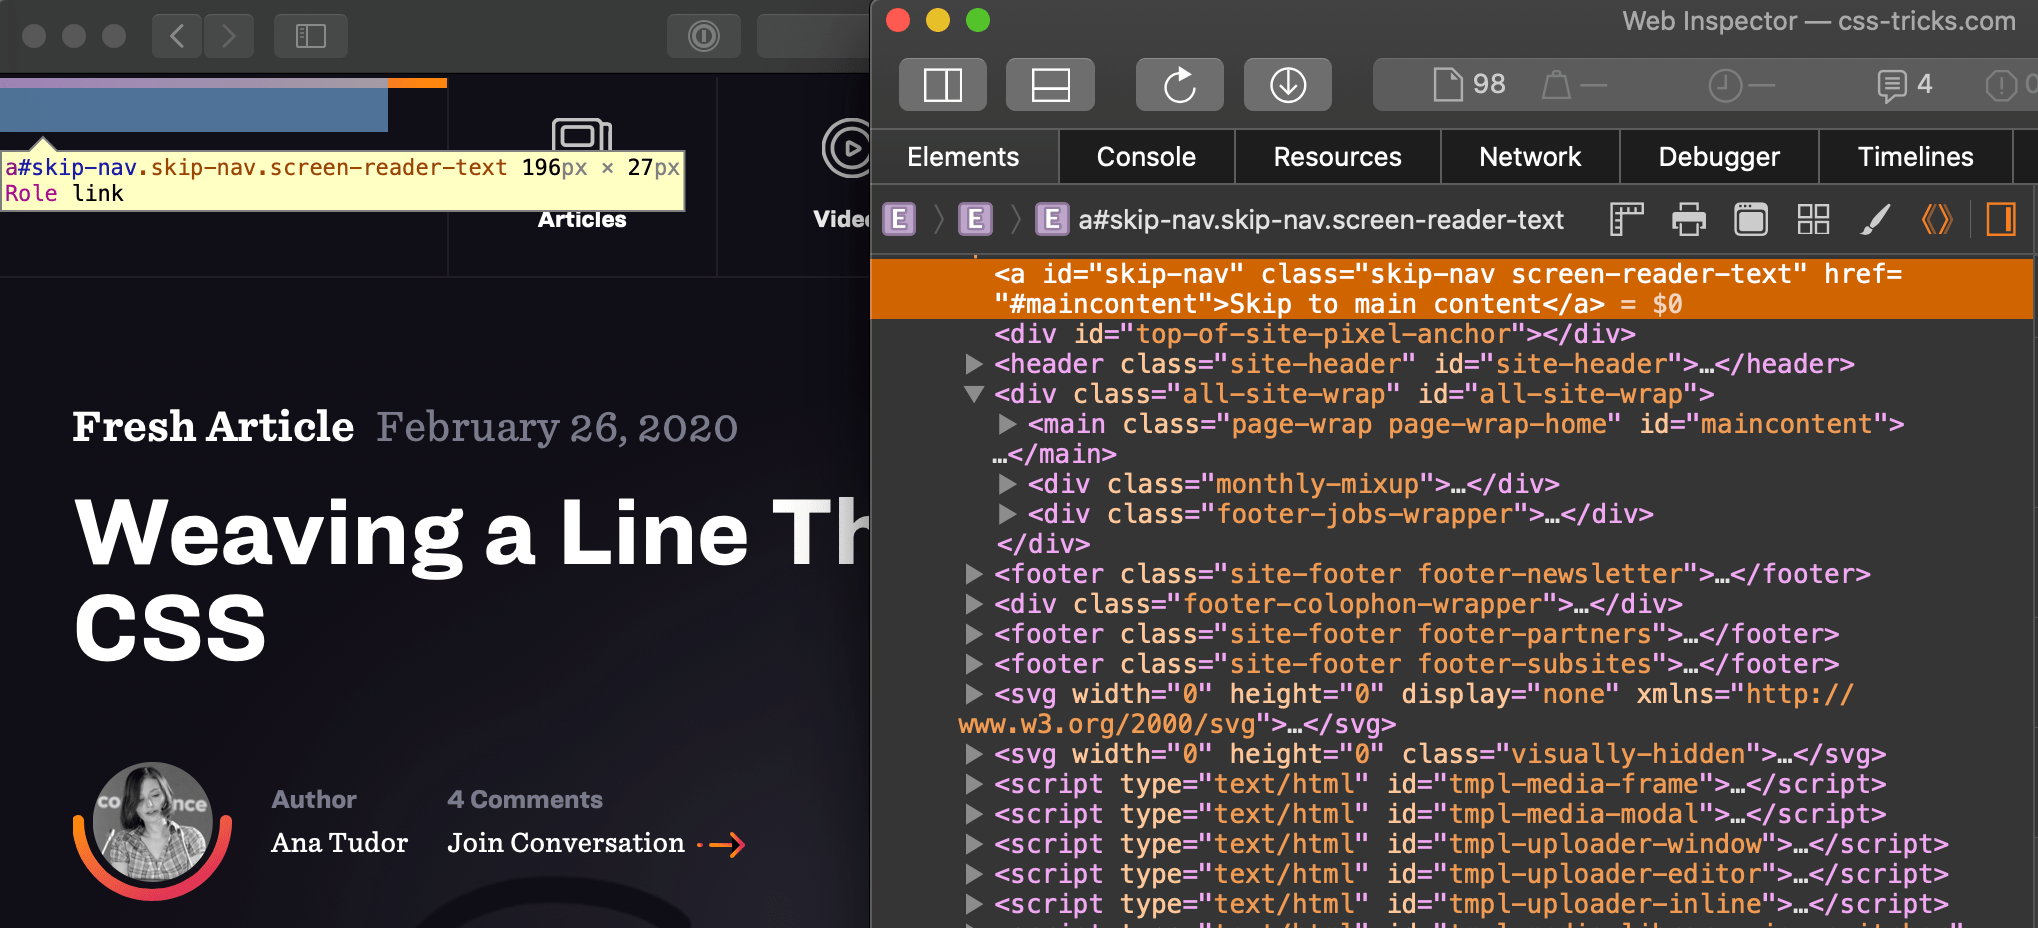The height and width of the screenshot is (928, 2038).
Task: Dock Web Inspector to the bottom of window
Action: click(1050, 85)
